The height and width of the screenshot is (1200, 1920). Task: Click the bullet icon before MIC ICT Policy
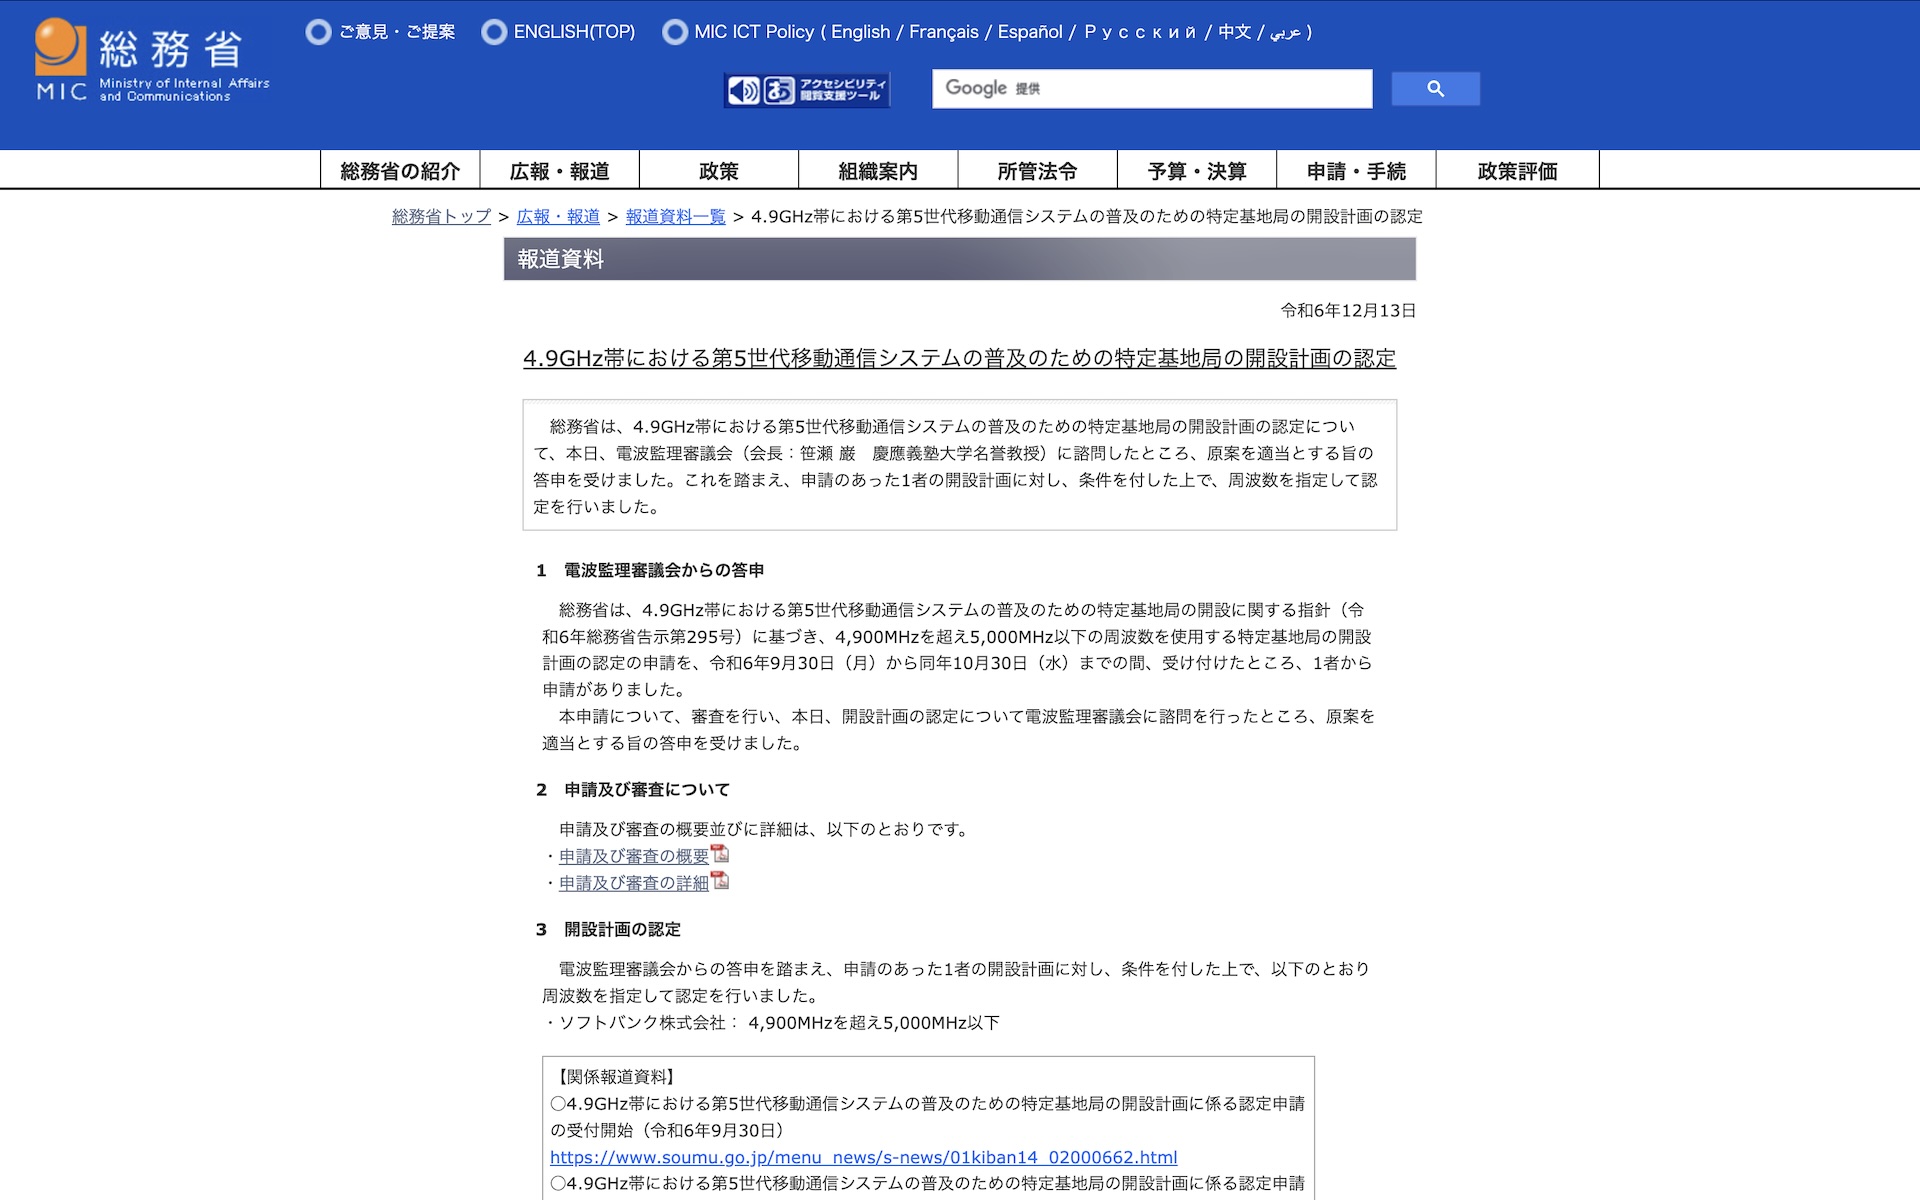pos(675,32)
